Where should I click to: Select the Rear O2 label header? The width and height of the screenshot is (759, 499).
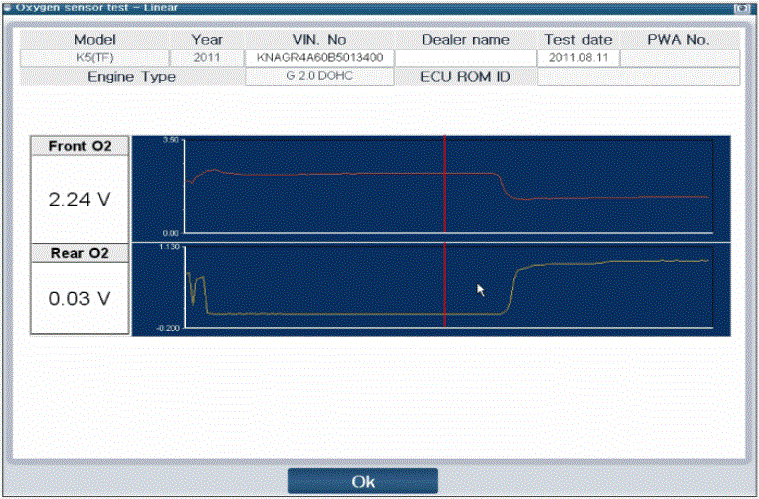pyautogui.click(x=81, y=253)
